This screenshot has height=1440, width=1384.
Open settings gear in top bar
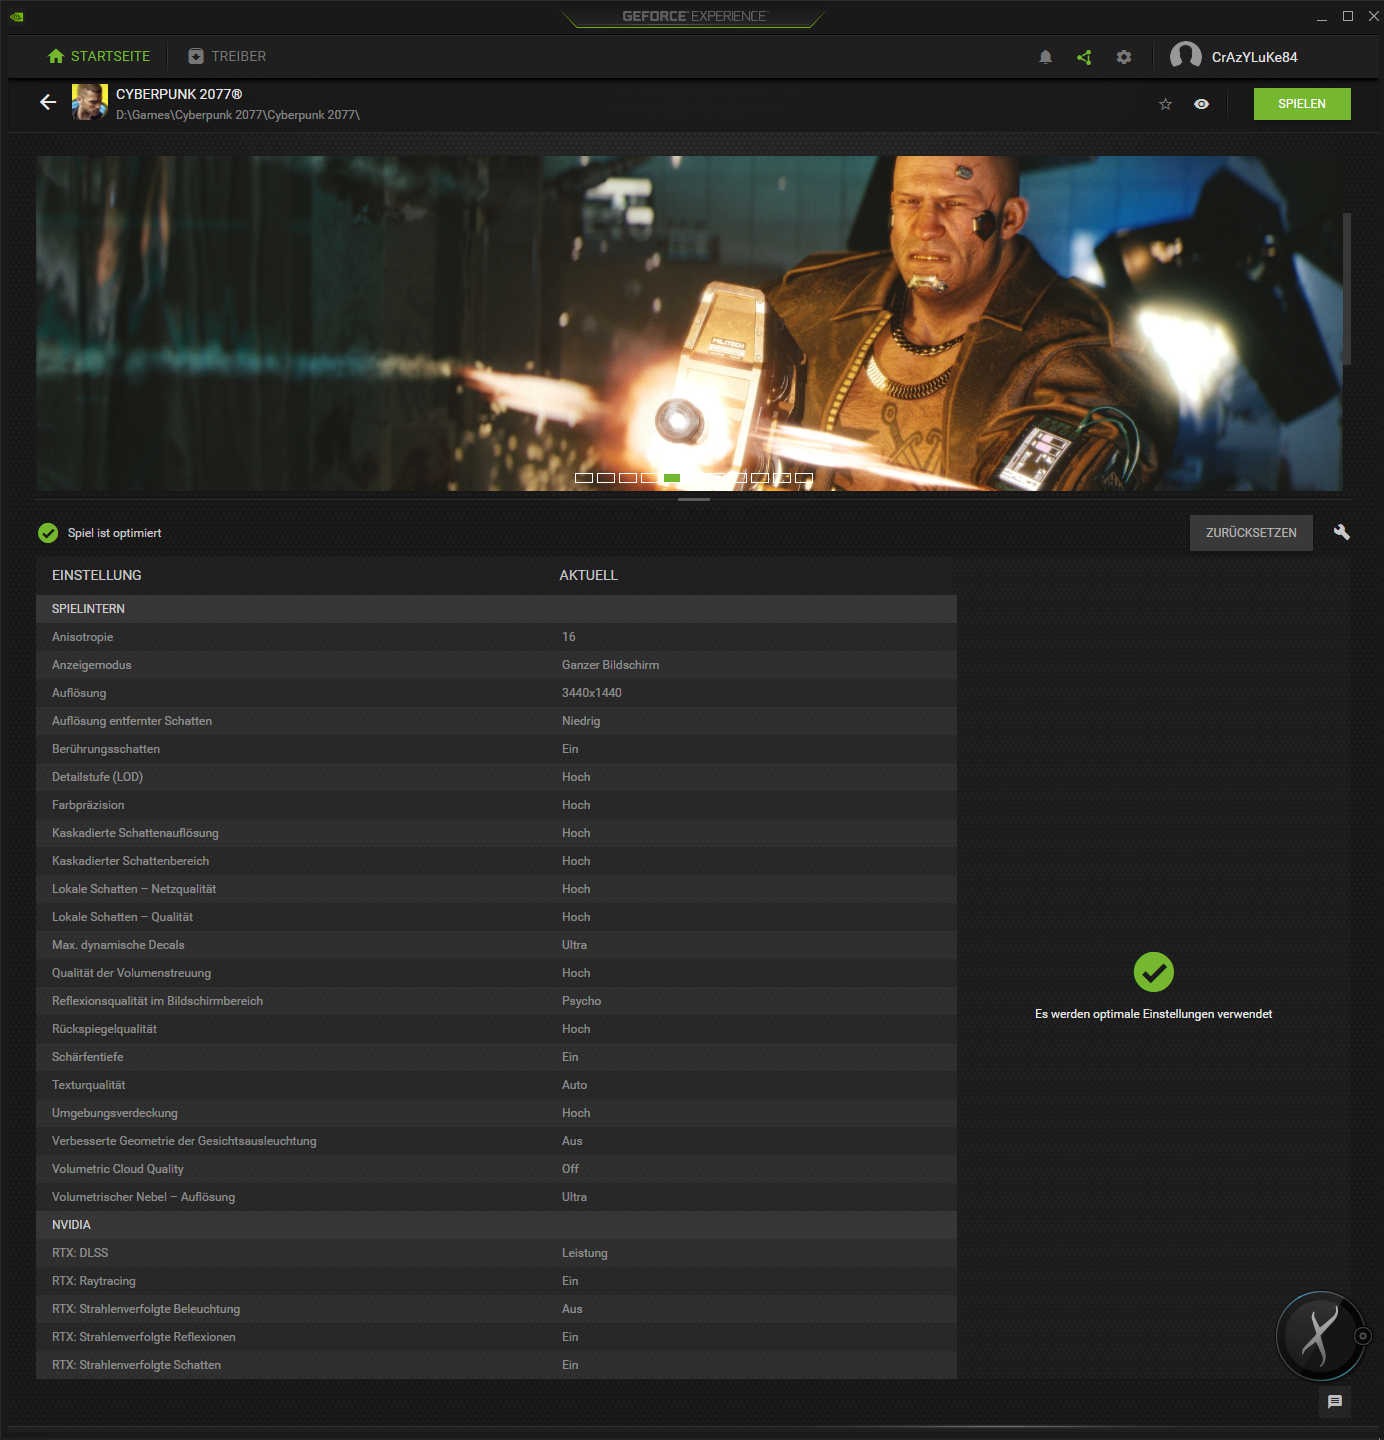tap(1124, 57)
